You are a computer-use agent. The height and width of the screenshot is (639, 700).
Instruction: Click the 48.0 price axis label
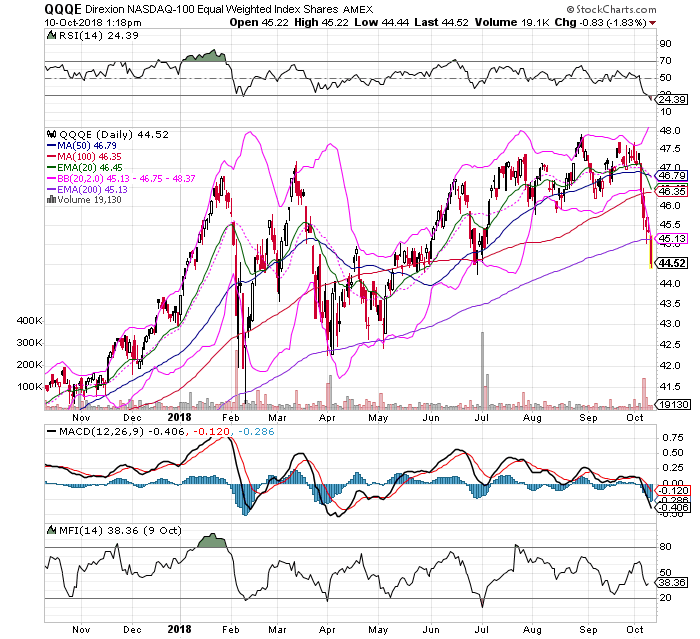pyautogui.click(x=671, y=131)
